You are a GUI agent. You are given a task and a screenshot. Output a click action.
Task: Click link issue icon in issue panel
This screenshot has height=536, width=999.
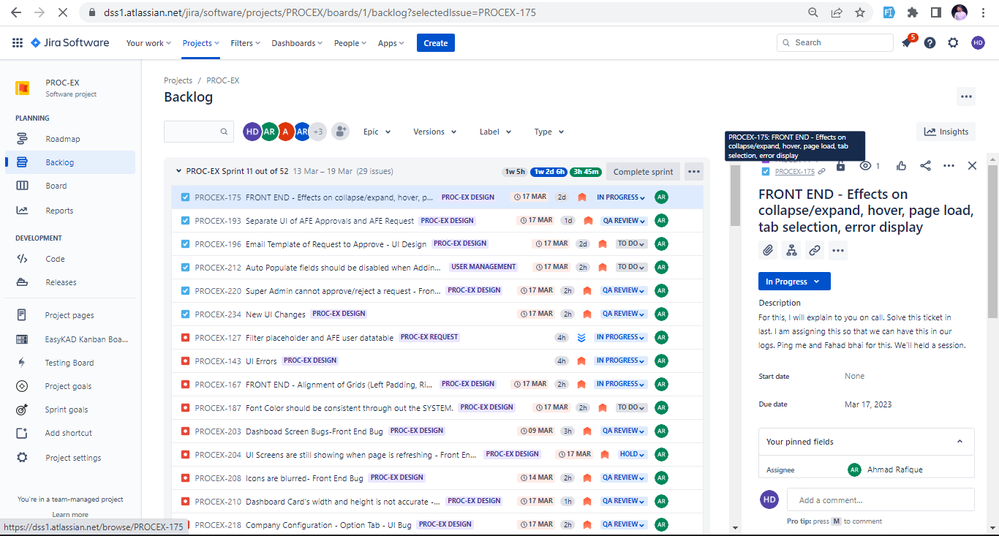tap(814, 250)
